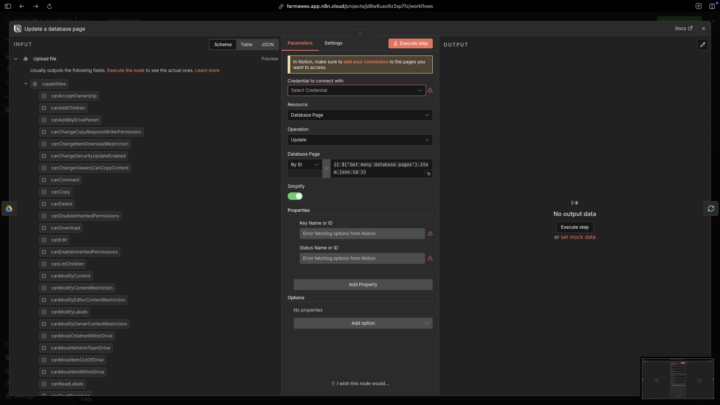Collapse the capabilities tree node
The image size is (720, 405).
click(26, 84)
